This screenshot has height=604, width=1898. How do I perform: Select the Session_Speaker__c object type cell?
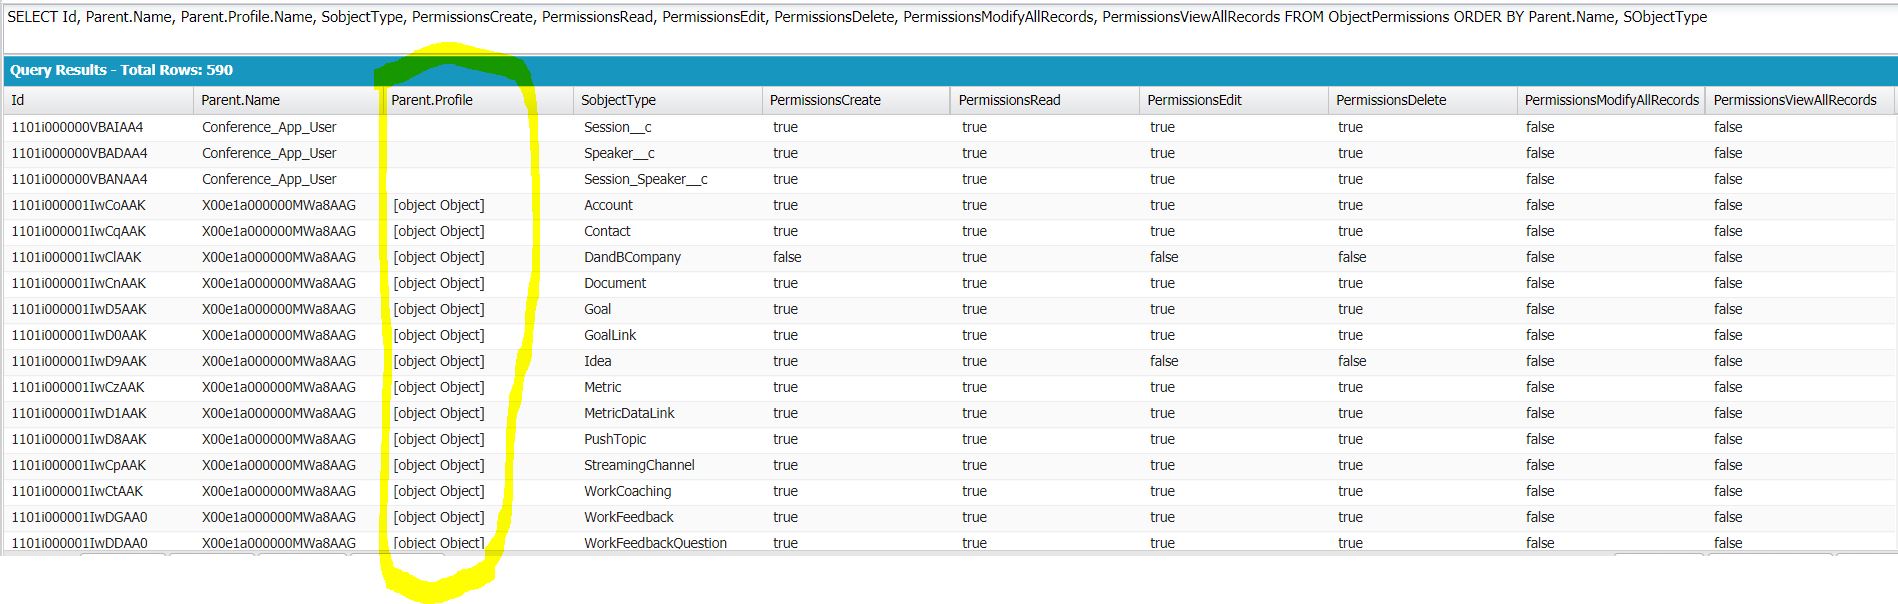pyautogui.click(x=645, y=179)
